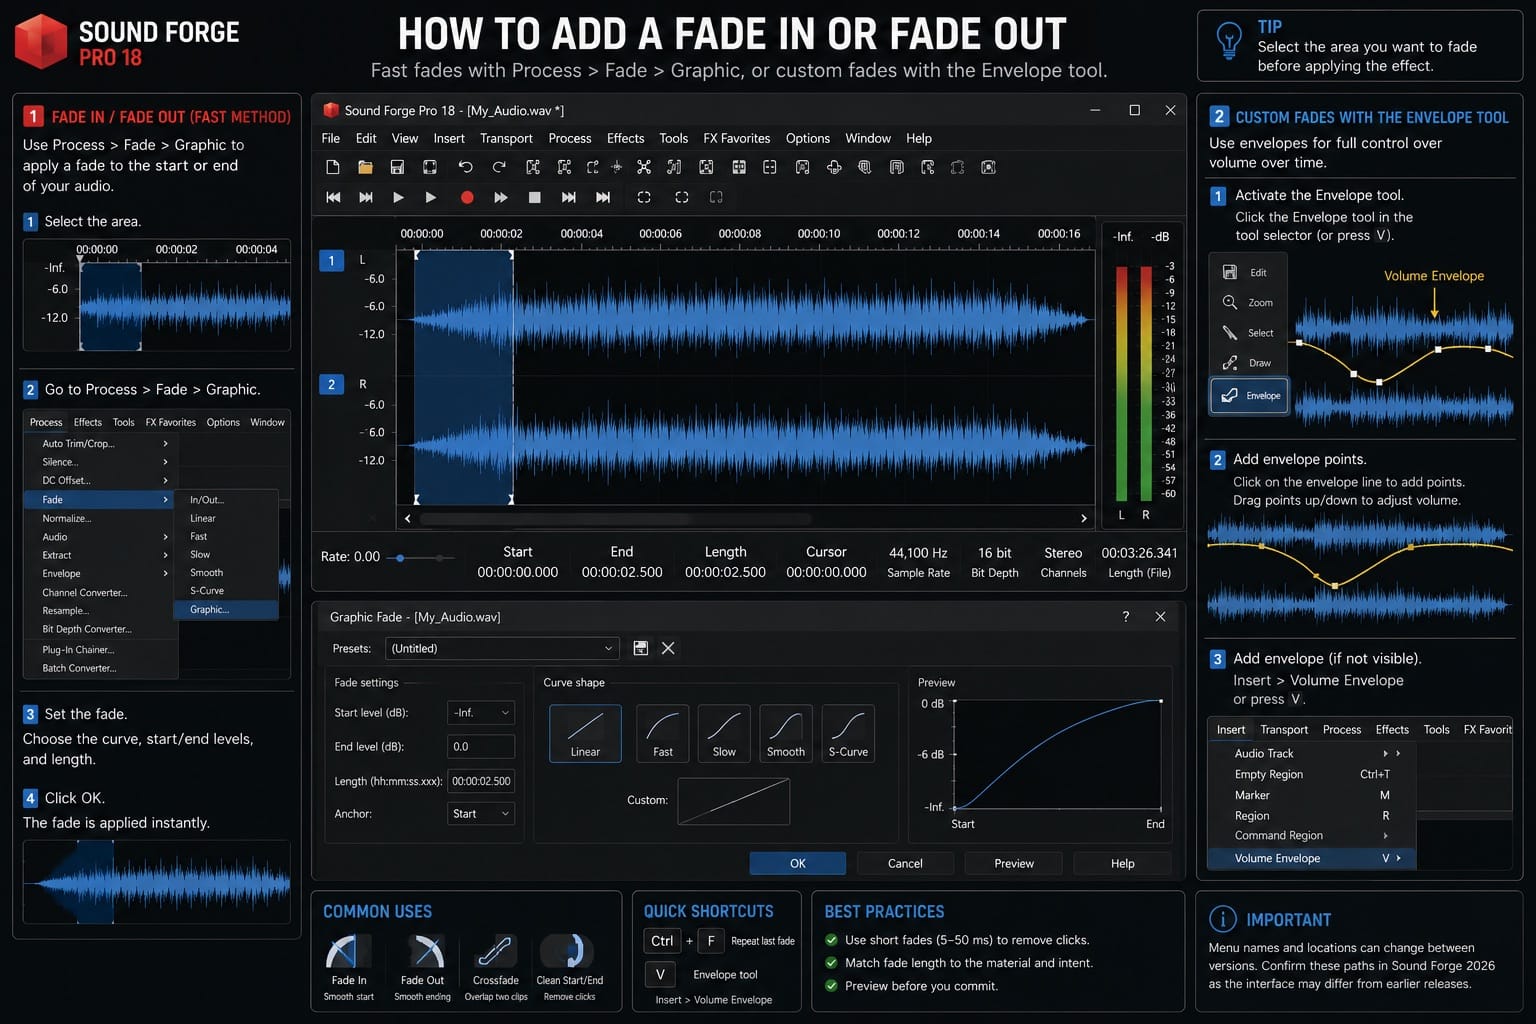Select the S-Curve curve shape button
Viewport: 1536px width, 1024px height.
click(848, 734)
